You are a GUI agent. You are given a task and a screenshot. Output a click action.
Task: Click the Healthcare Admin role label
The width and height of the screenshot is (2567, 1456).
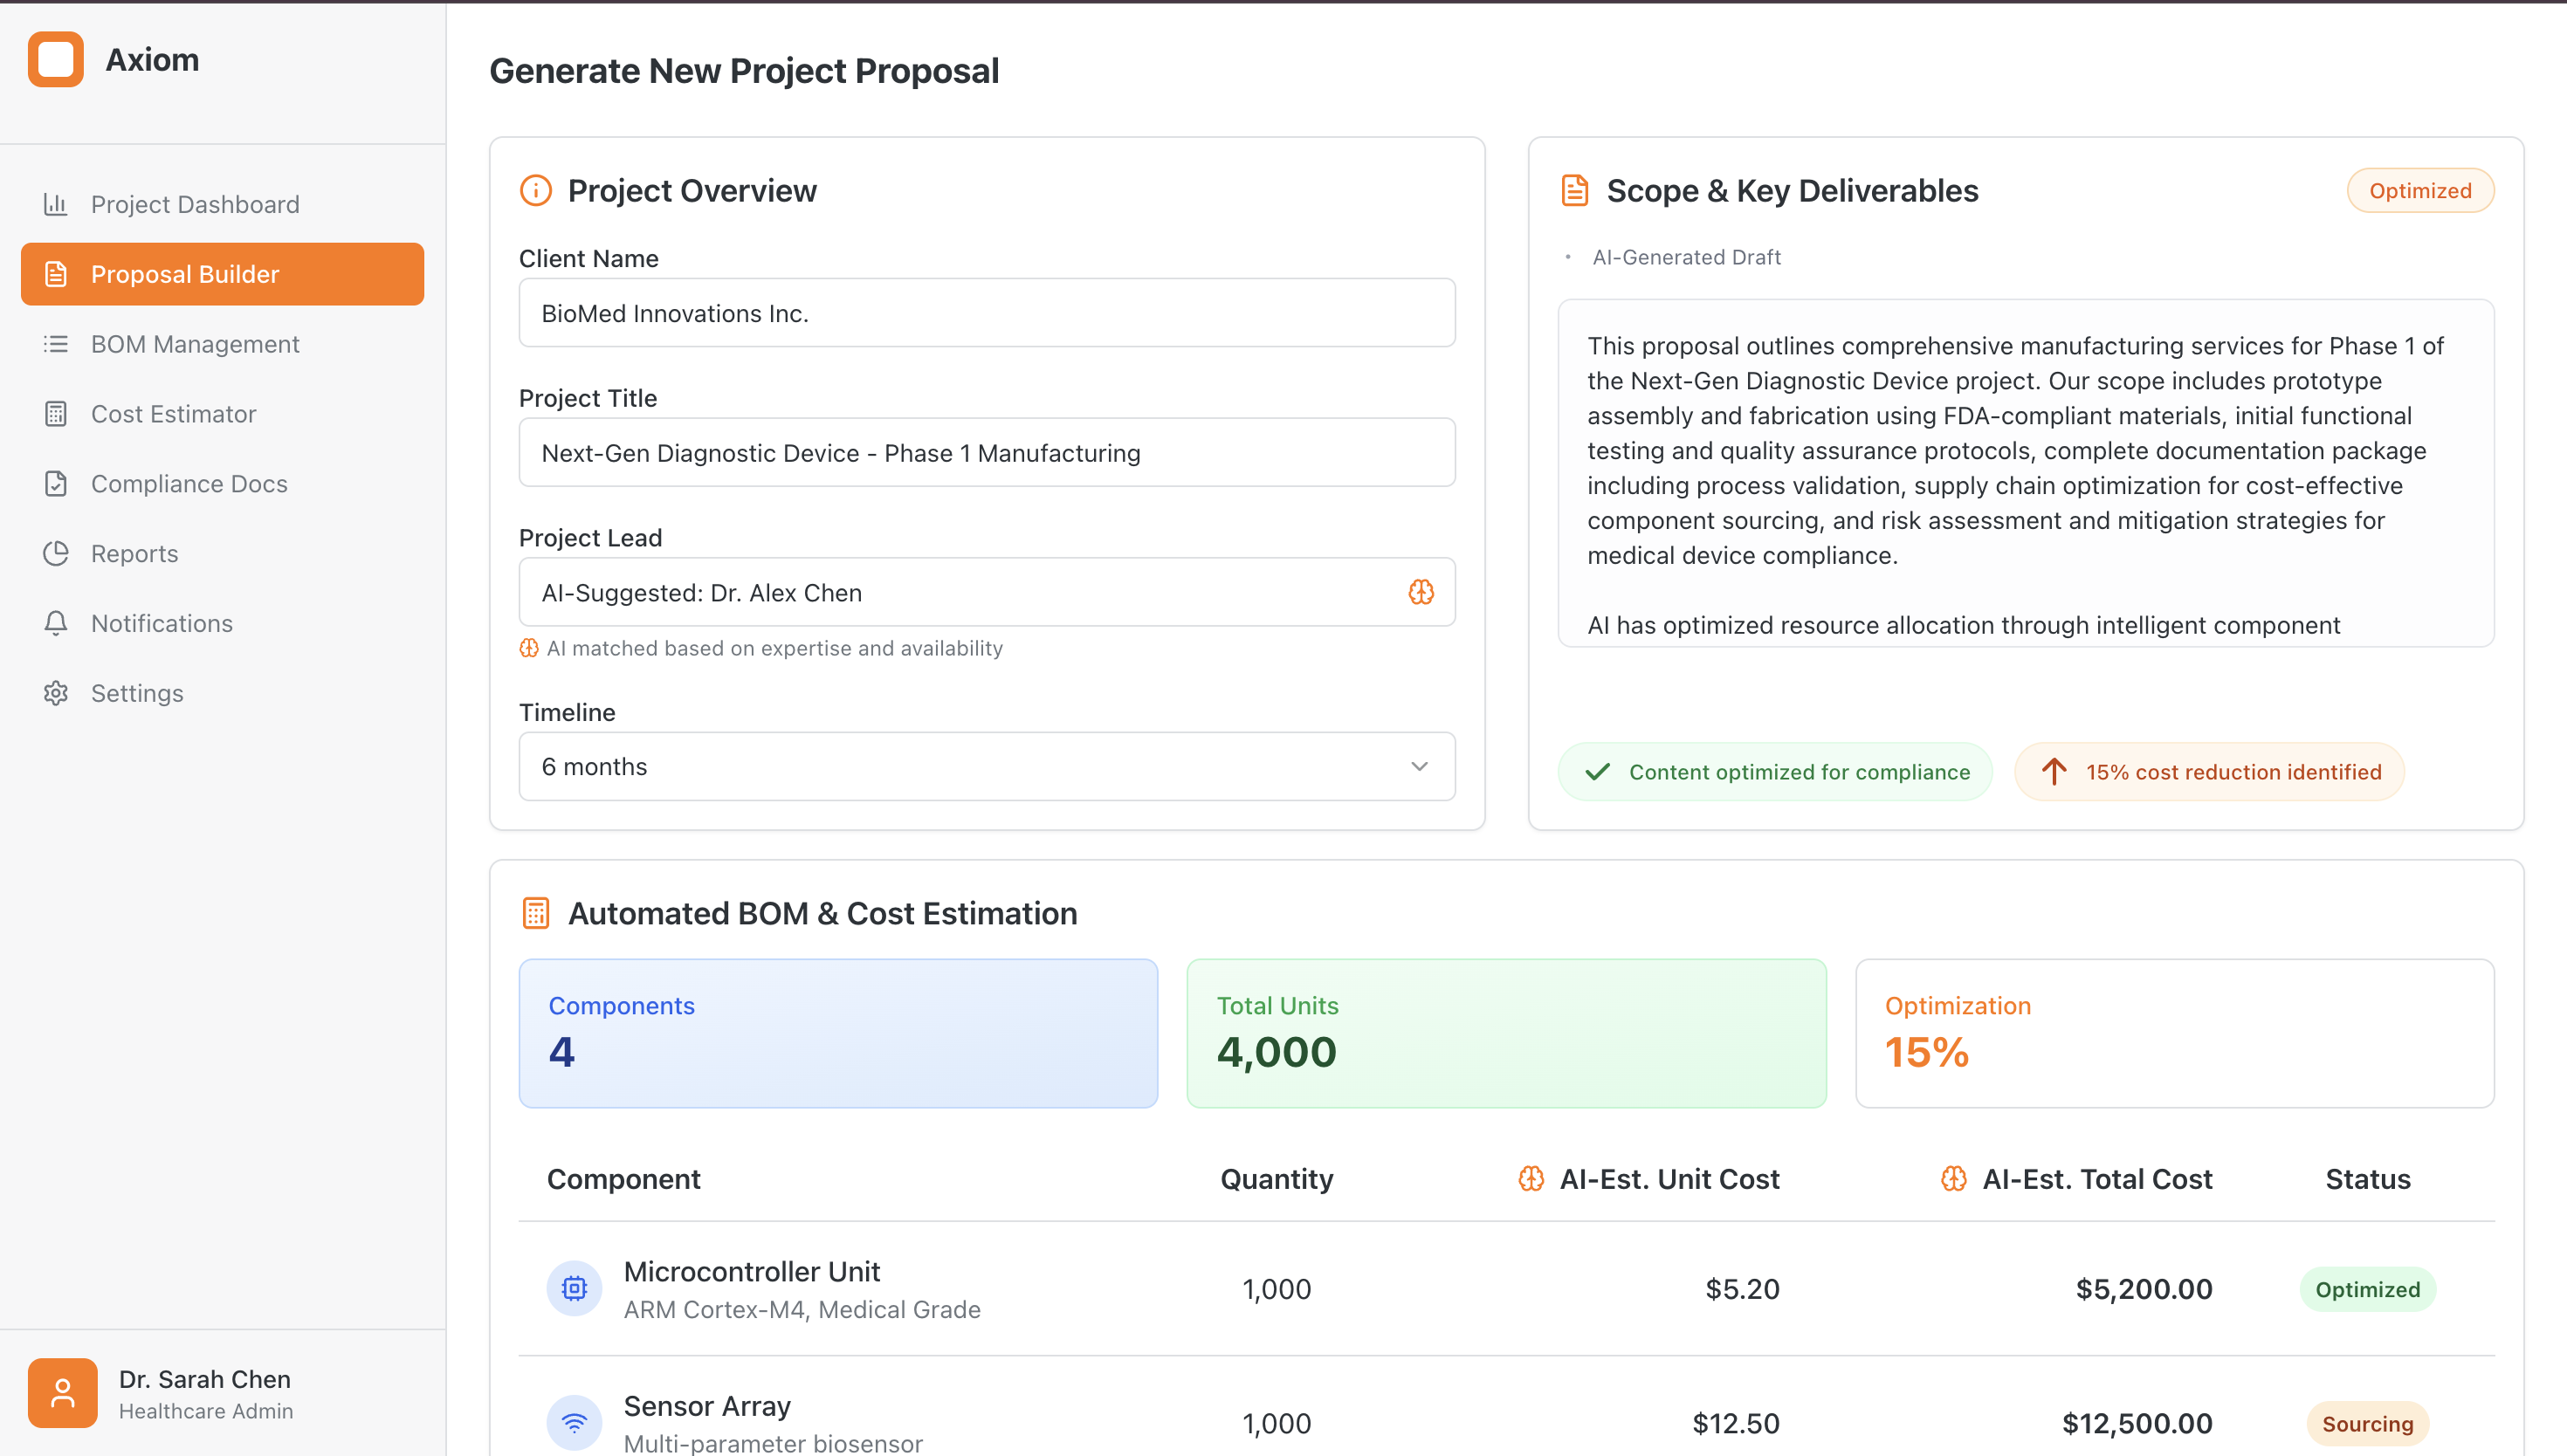206,1411
